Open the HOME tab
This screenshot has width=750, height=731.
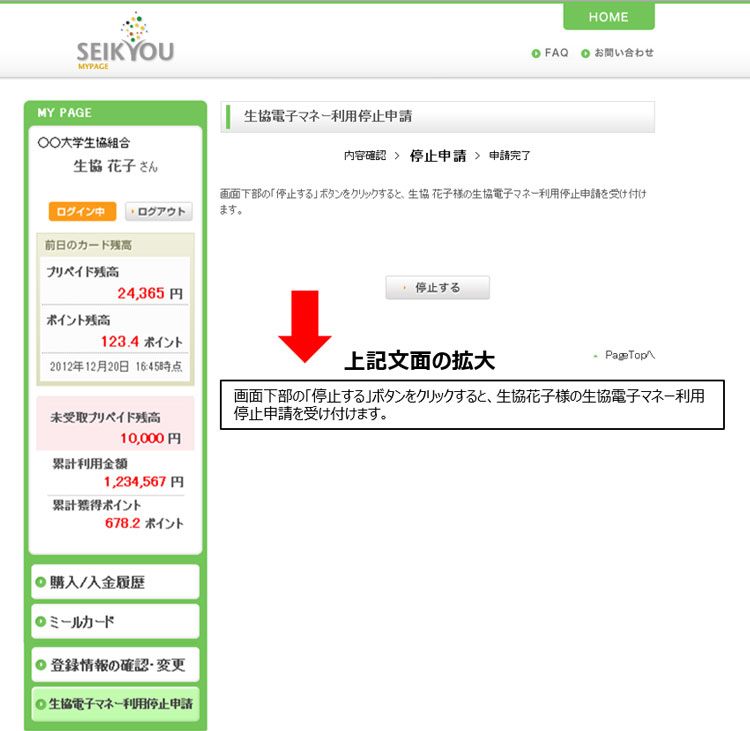[608, 17]
